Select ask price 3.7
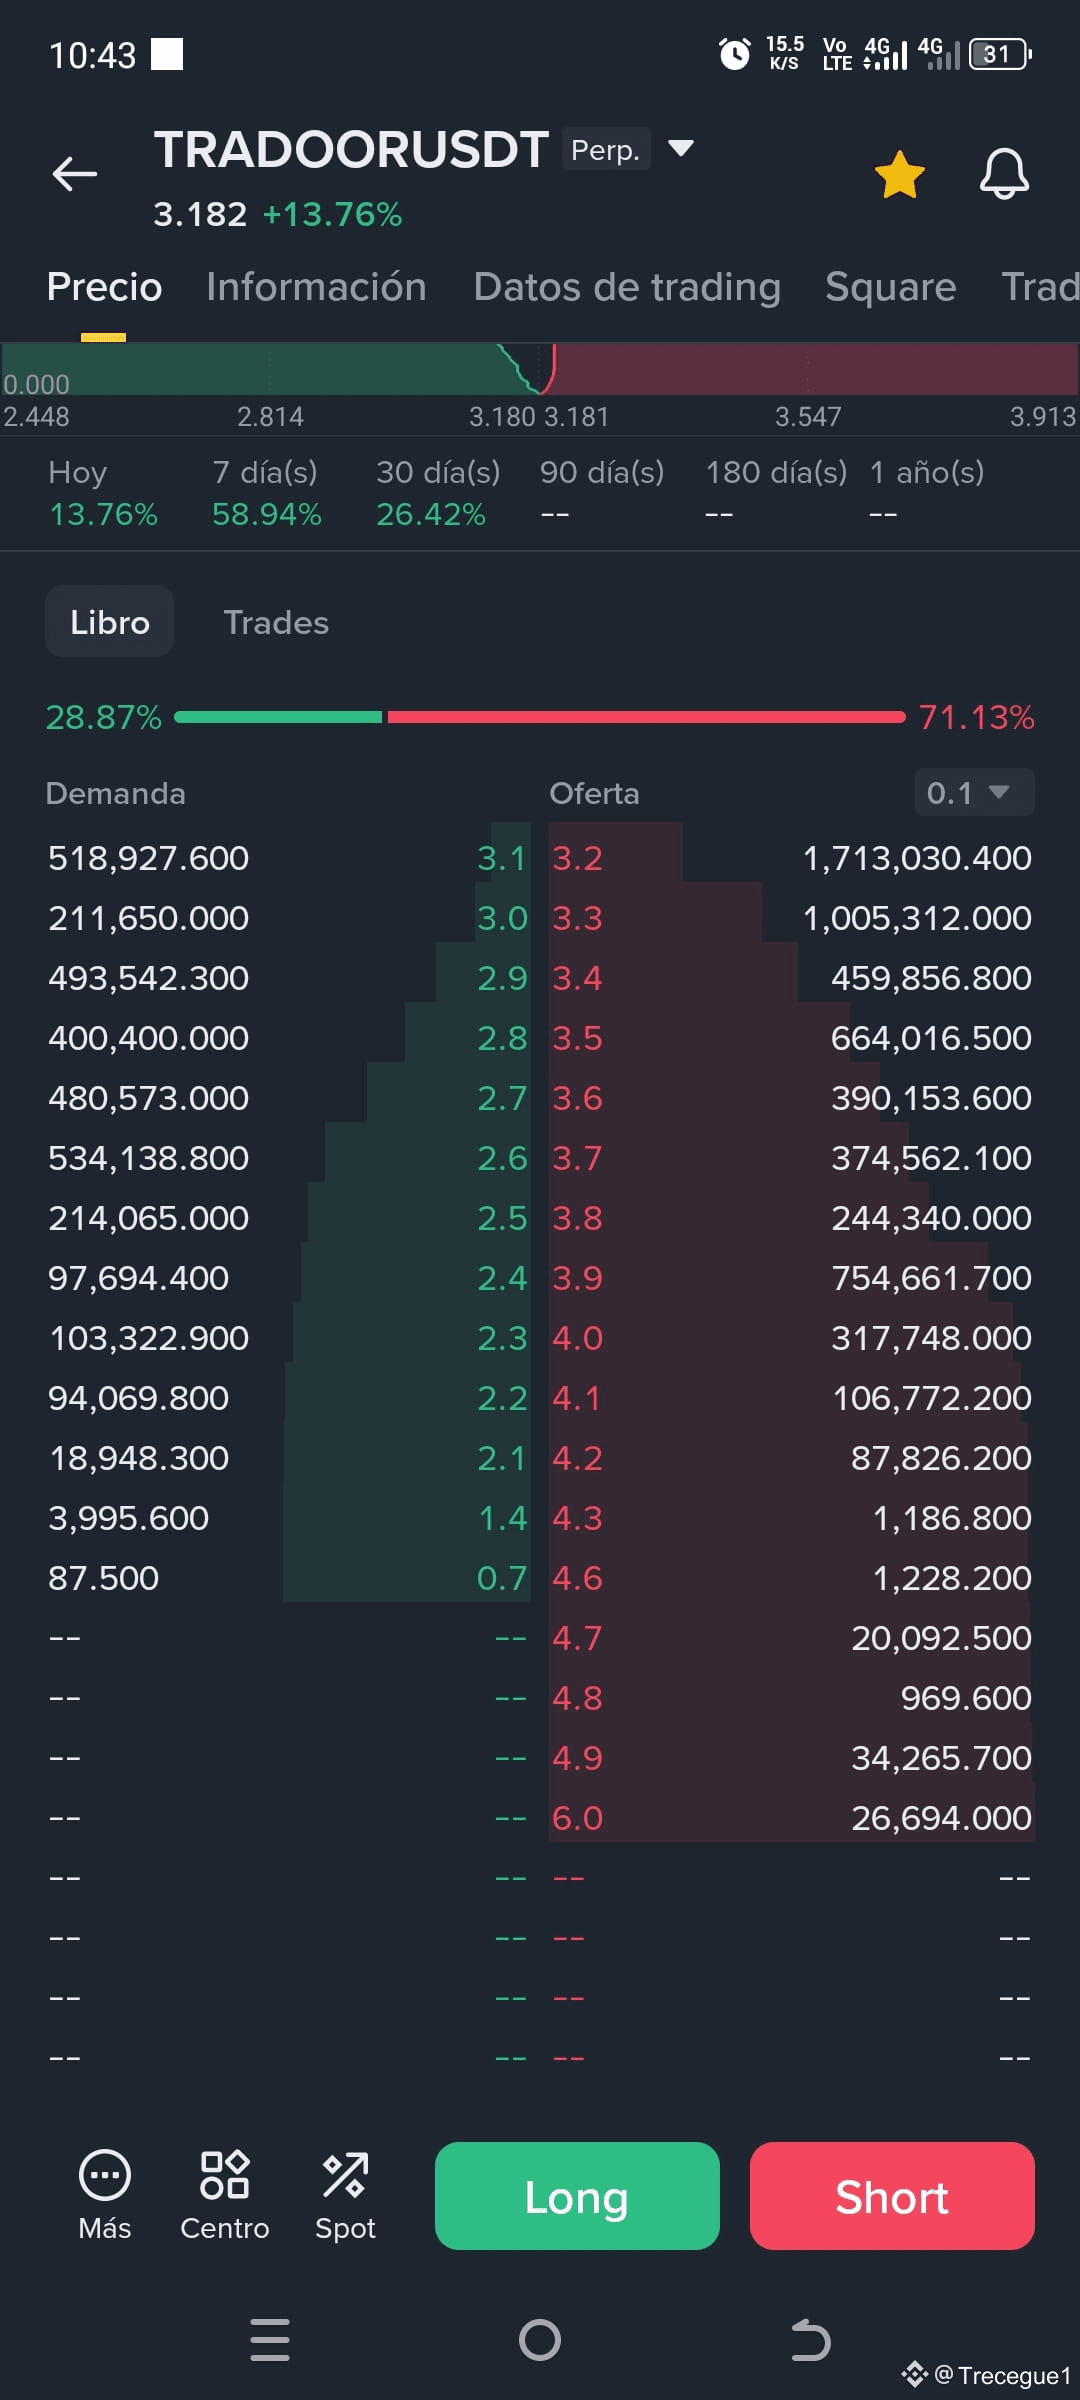1080x2400 pixels. tap(577, 1158)
